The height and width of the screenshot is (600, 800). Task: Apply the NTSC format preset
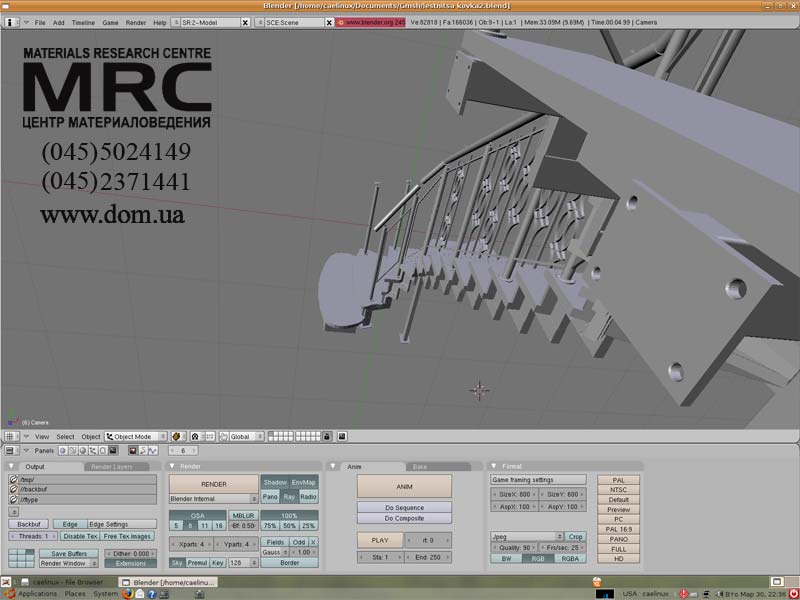(618, 490)
